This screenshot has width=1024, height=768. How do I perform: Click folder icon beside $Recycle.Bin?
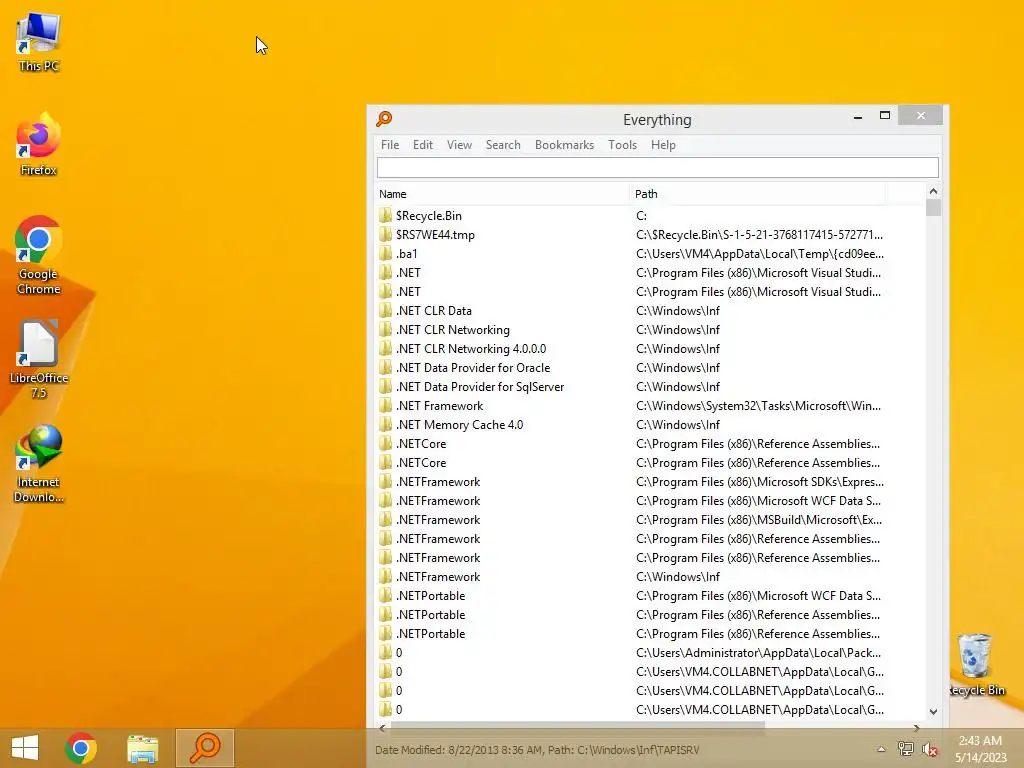tap(385, 216)
